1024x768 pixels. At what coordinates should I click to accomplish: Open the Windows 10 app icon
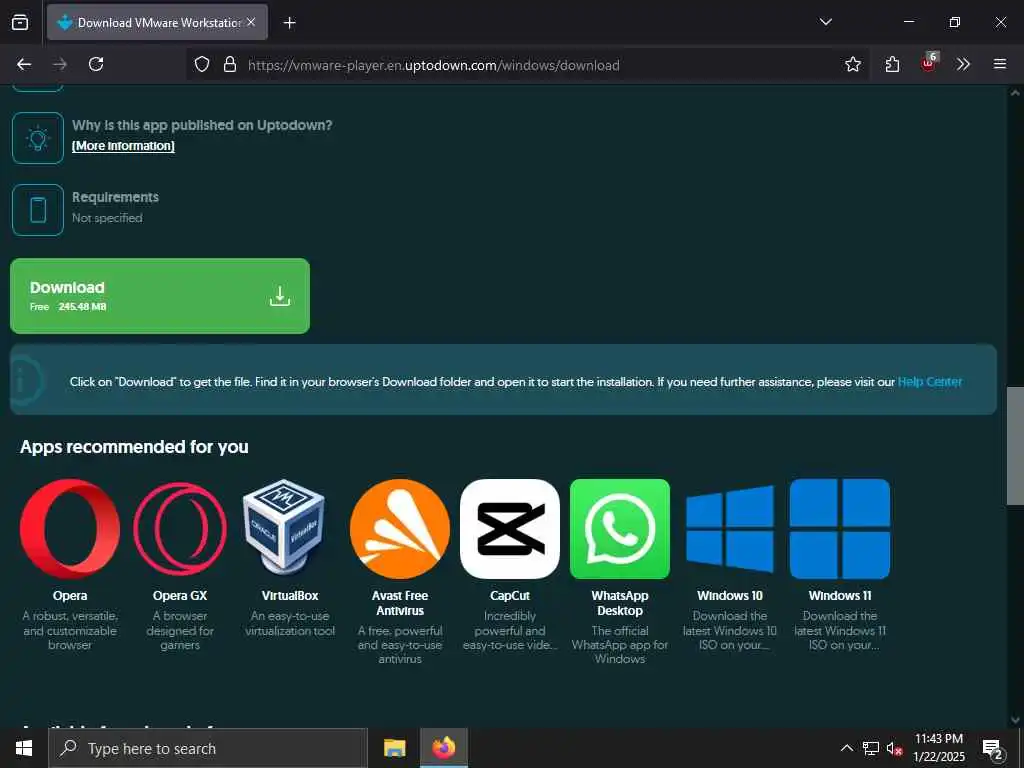(730, 529)
